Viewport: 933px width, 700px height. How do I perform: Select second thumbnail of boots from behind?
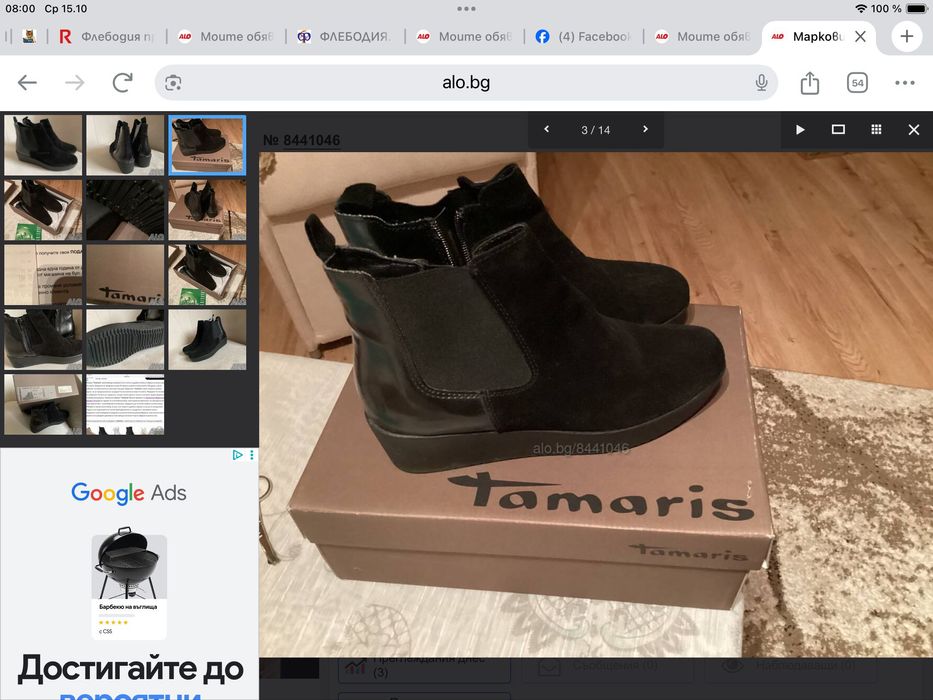(x=125, y=145)
